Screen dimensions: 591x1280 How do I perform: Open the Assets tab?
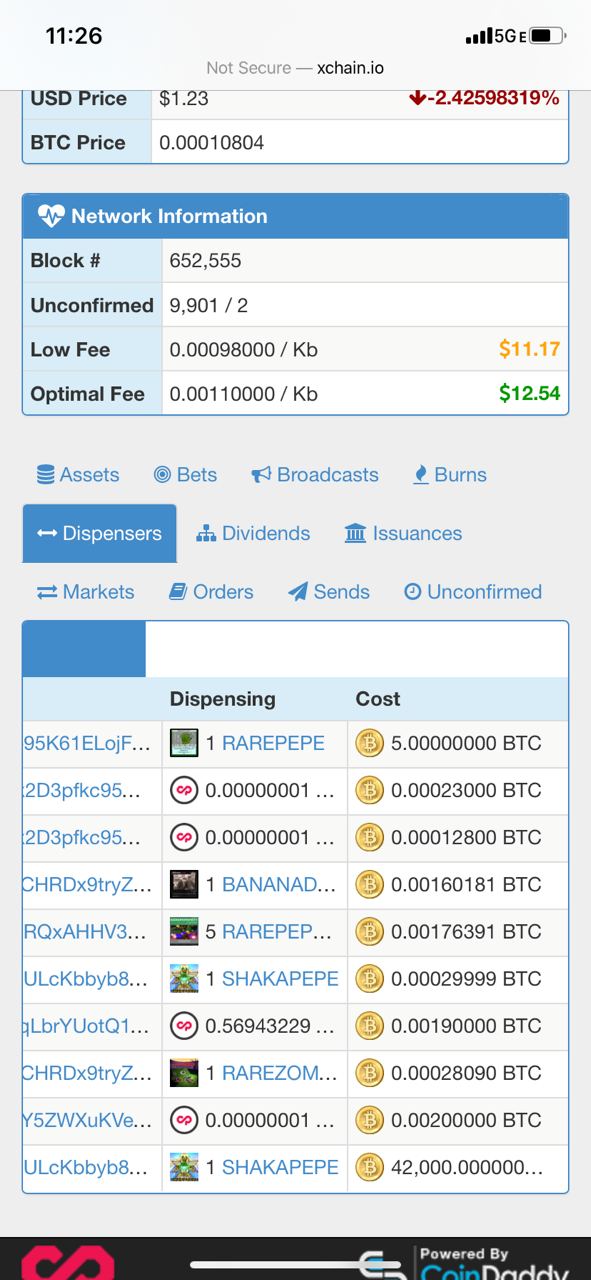78,475
